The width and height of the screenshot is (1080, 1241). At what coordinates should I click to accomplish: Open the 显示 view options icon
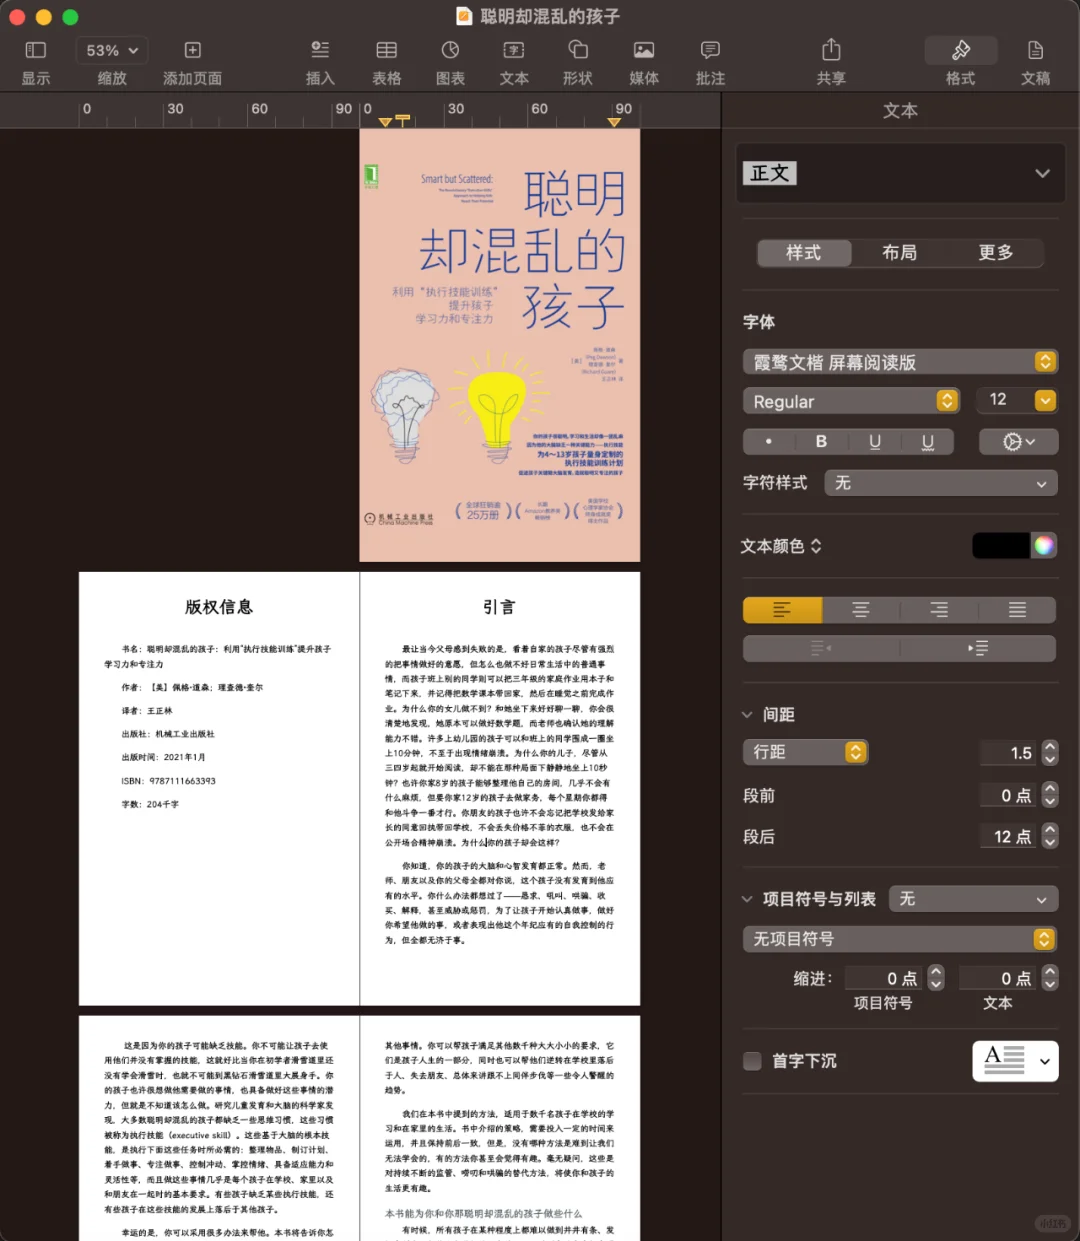click(x=36, y=50)
